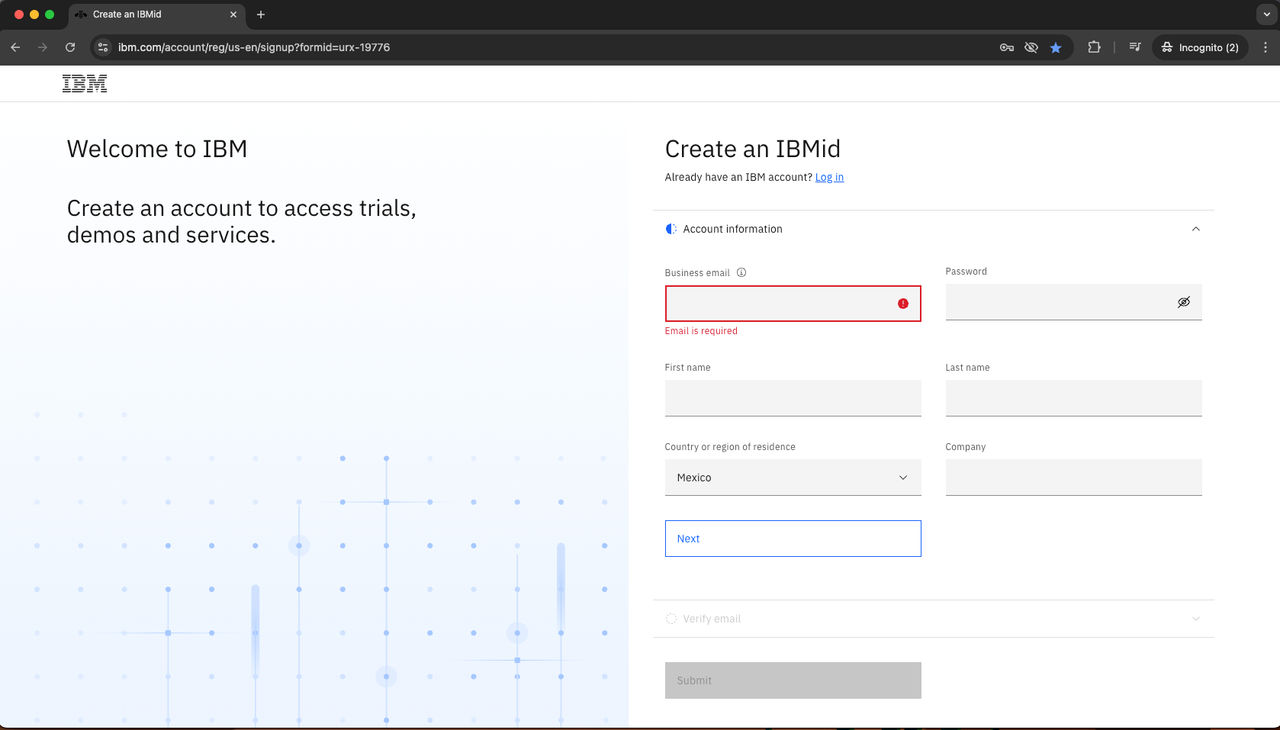Screen dimensions: 1280x730
Task: Focus the Password input field
Action: (x=1073, y=302)
